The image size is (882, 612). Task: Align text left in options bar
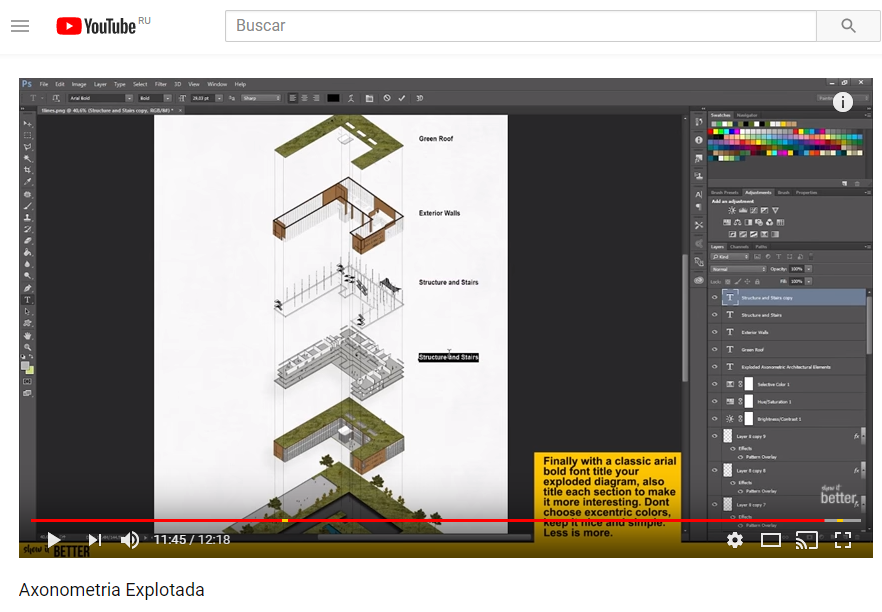tap(292, 98)
